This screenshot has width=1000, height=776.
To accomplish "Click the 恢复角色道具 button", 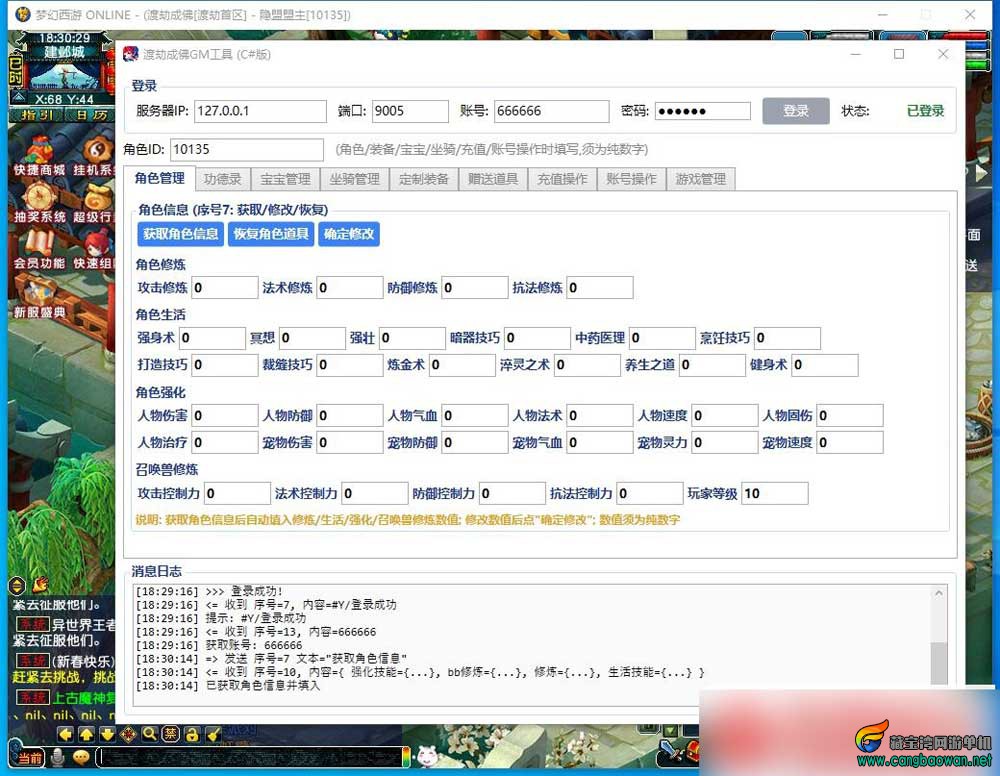I will point(270,234).
